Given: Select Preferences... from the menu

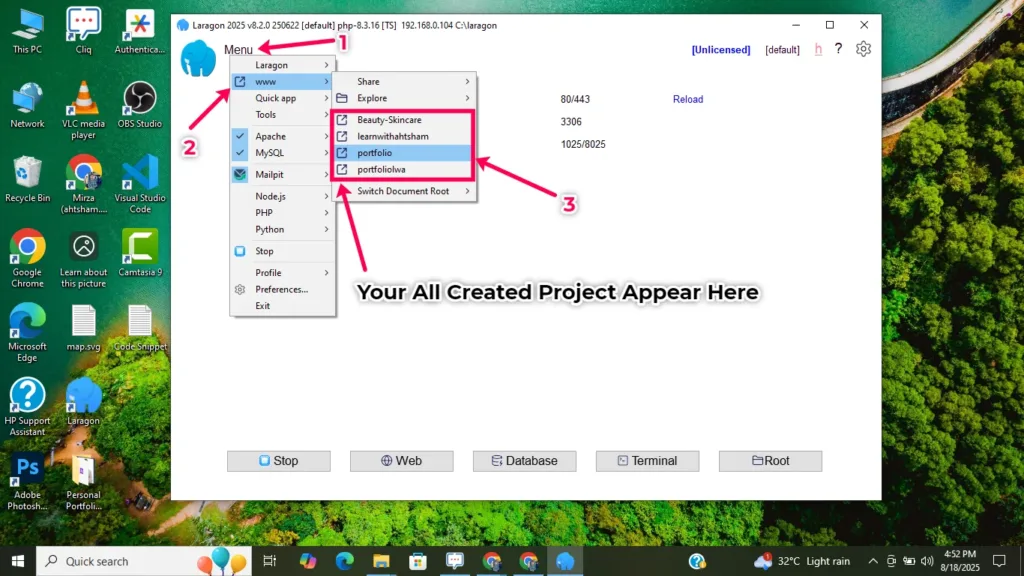Looking at the screenshot, I should [x=281, y=289].
